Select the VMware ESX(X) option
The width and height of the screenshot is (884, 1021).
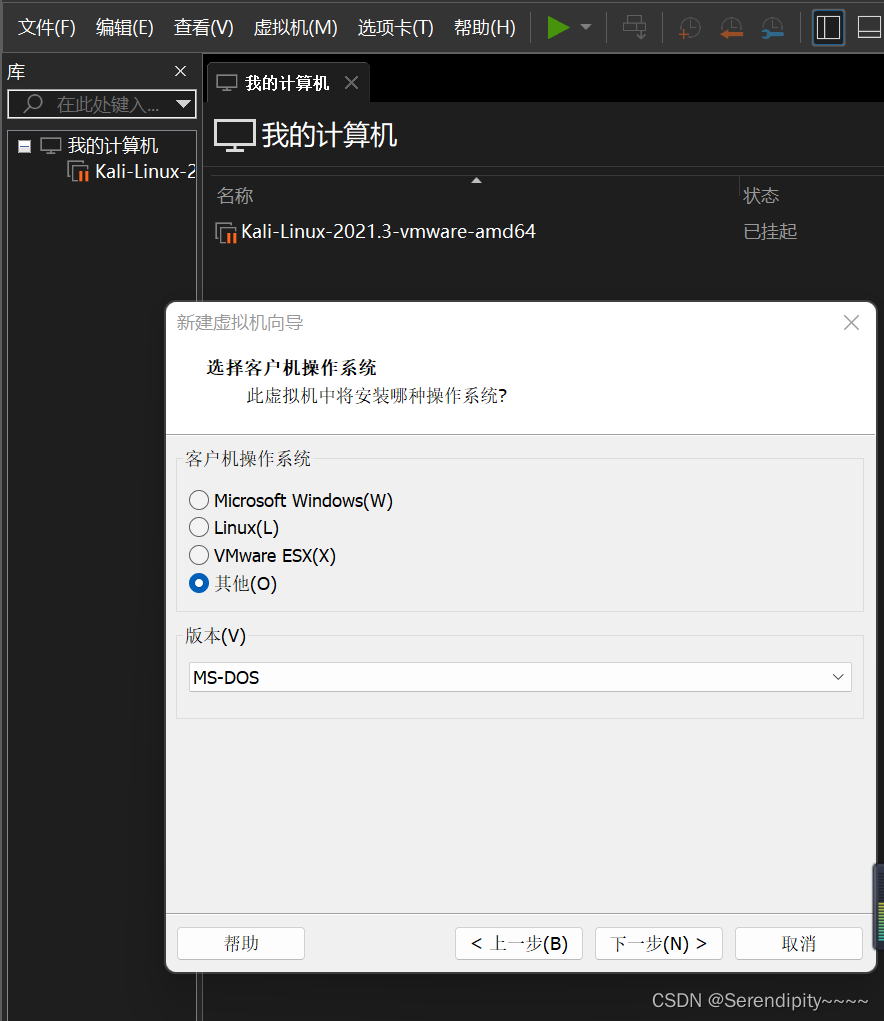pos(198,555)
